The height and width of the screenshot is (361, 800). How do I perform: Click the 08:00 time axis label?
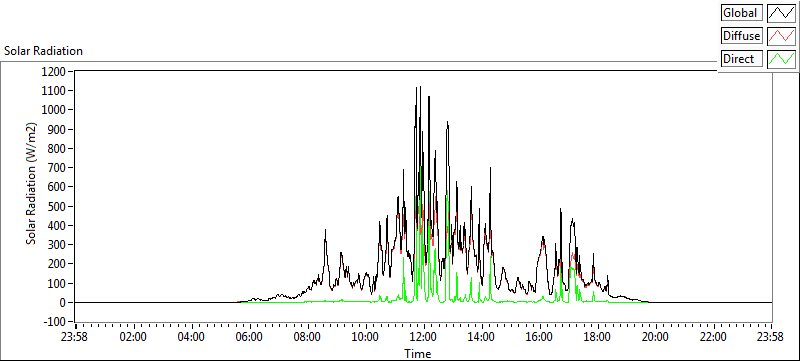308,337
